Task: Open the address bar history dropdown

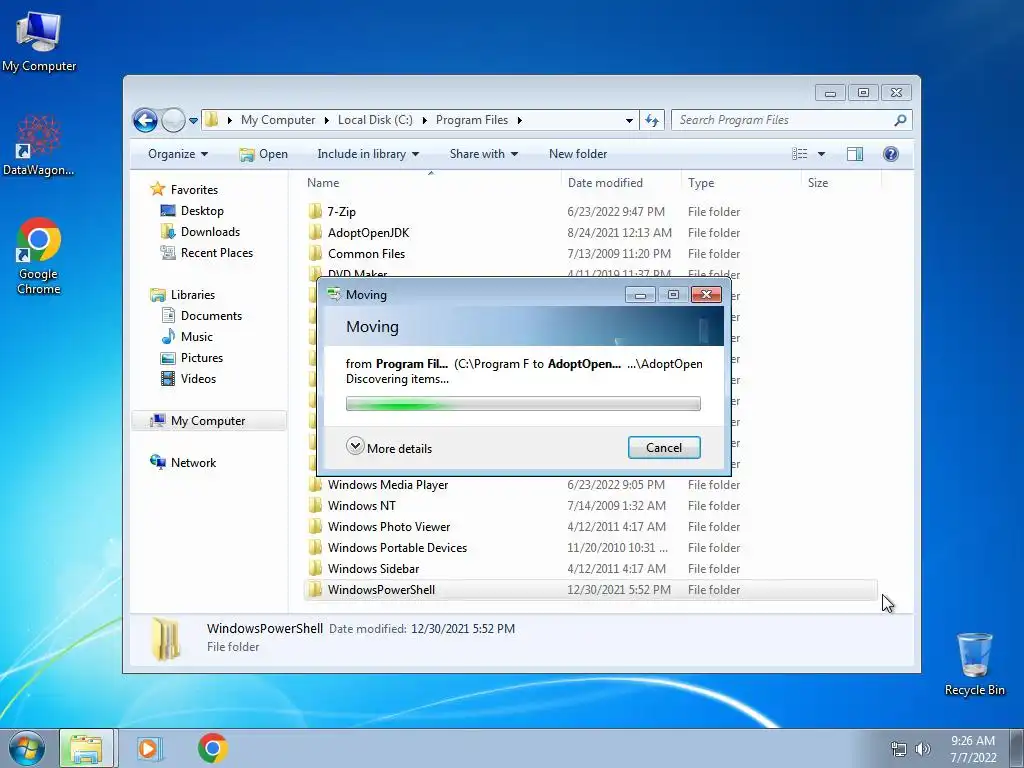Action: 629,120
